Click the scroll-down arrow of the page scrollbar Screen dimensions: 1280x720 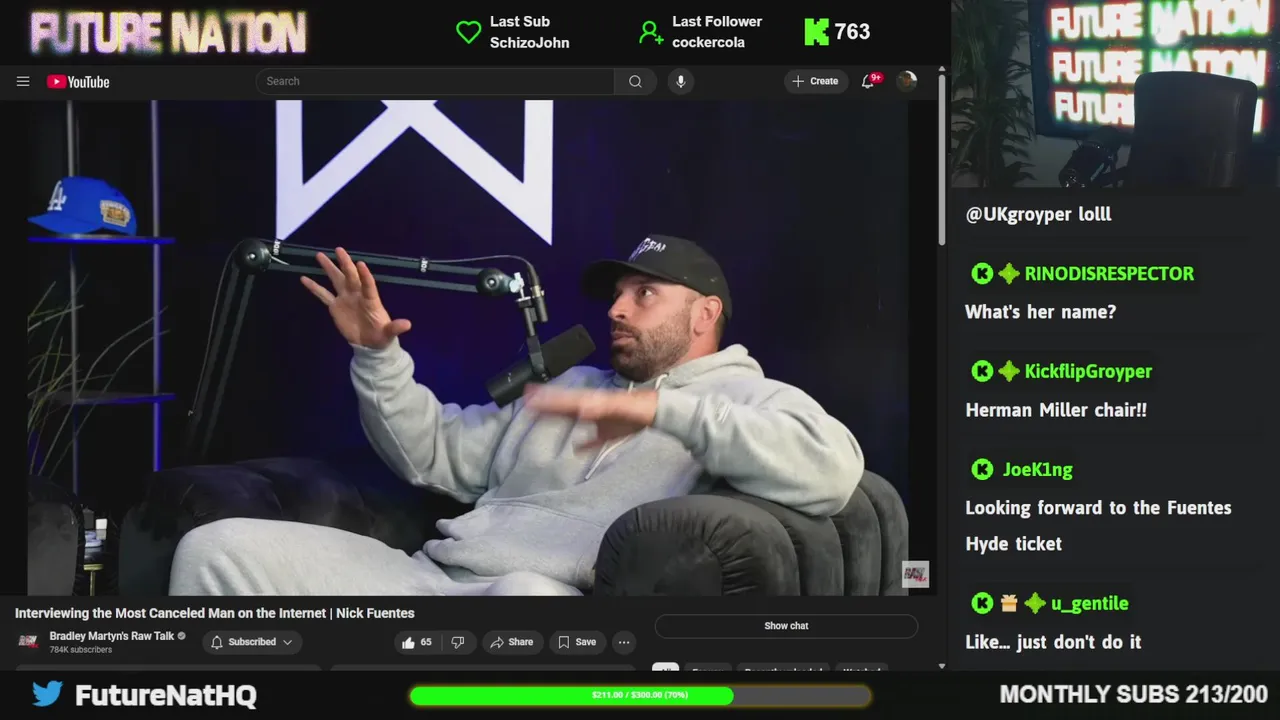tap(942, 666)
